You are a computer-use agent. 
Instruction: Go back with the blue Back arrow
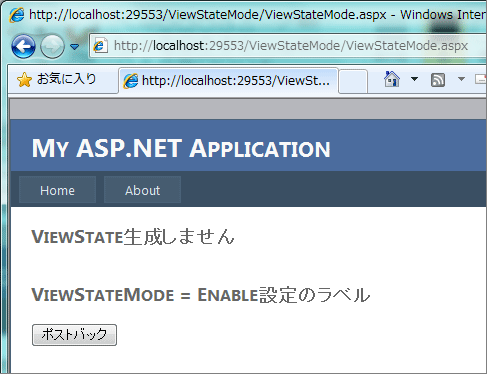coord(23,47)
